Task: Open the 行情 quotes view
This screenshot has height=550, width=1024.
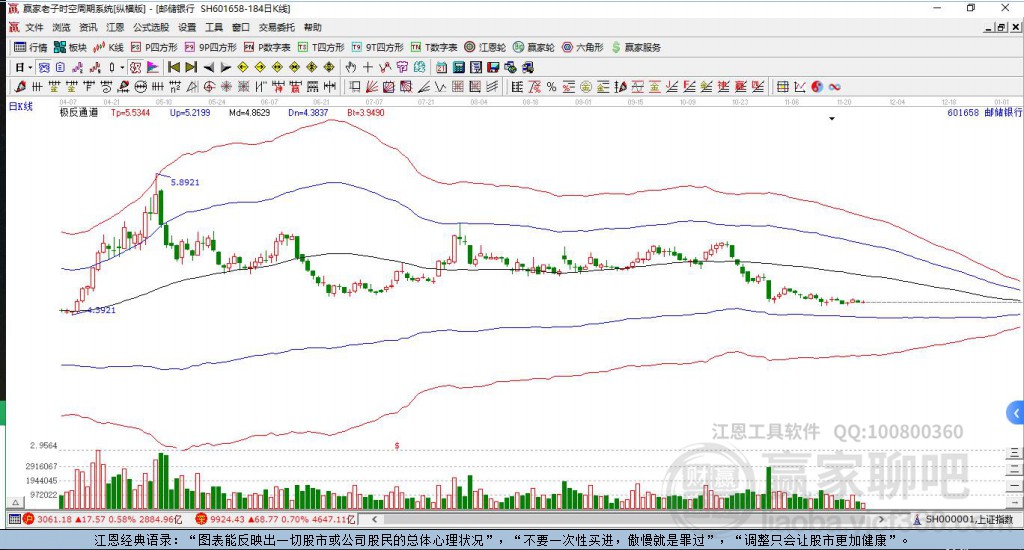Action: pyautogui.click(x=31, y=47)
